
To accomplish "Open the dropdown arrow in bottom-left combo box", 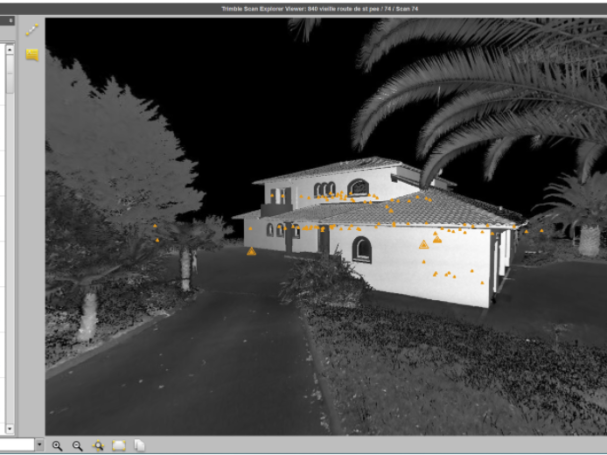I will [x=39, y=445].
